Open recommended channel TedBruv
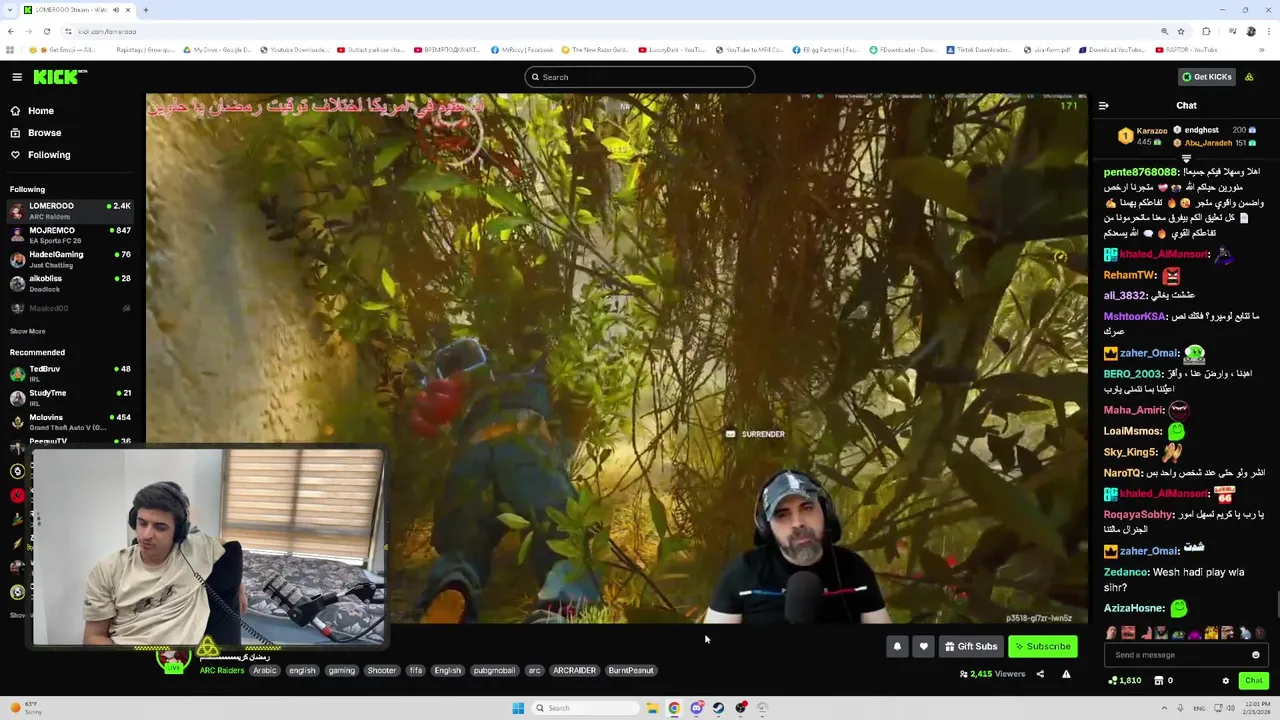 click(x=70, y=373)
